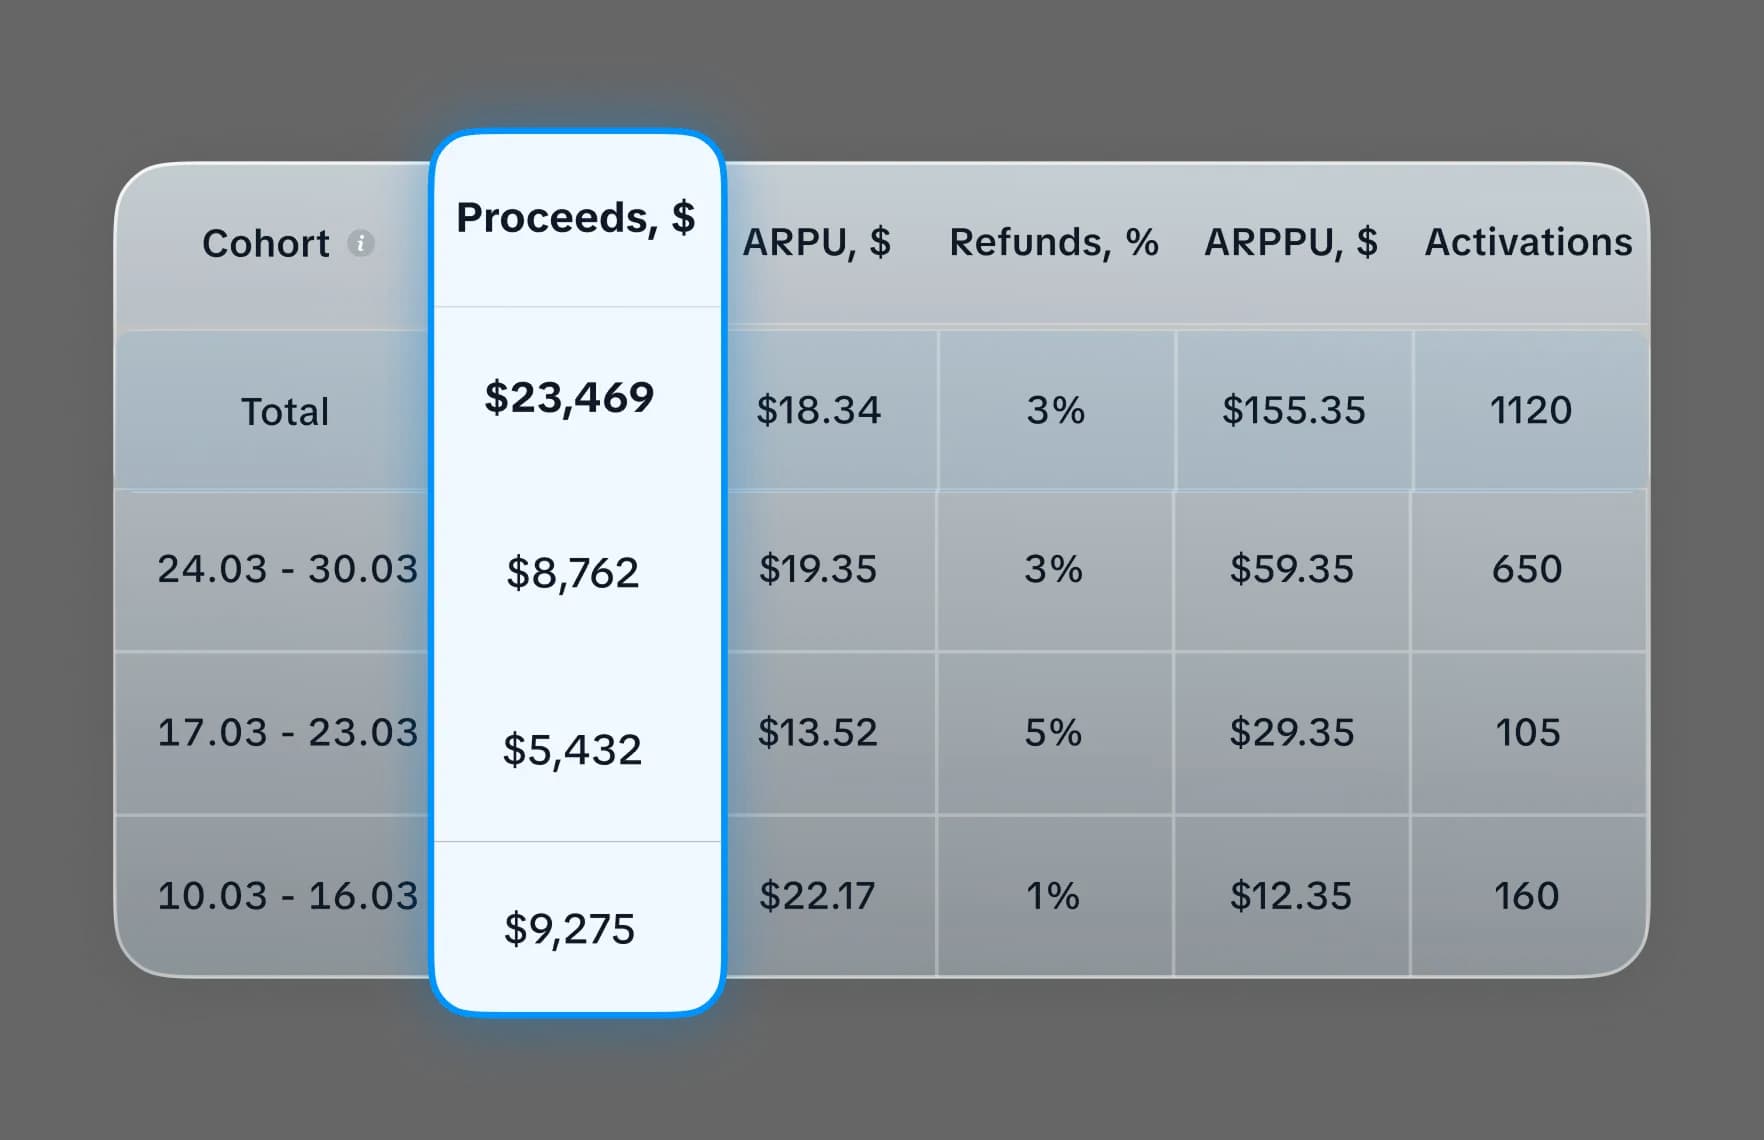The image size is (1764, 1140).
Task: Click the 650 activations cell
Action: point(1527,569)
